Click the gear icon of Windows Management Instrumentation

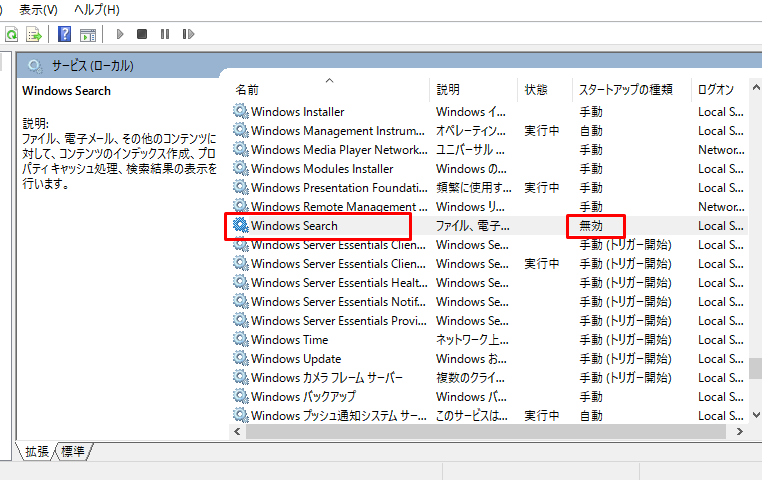pos(240,130)
